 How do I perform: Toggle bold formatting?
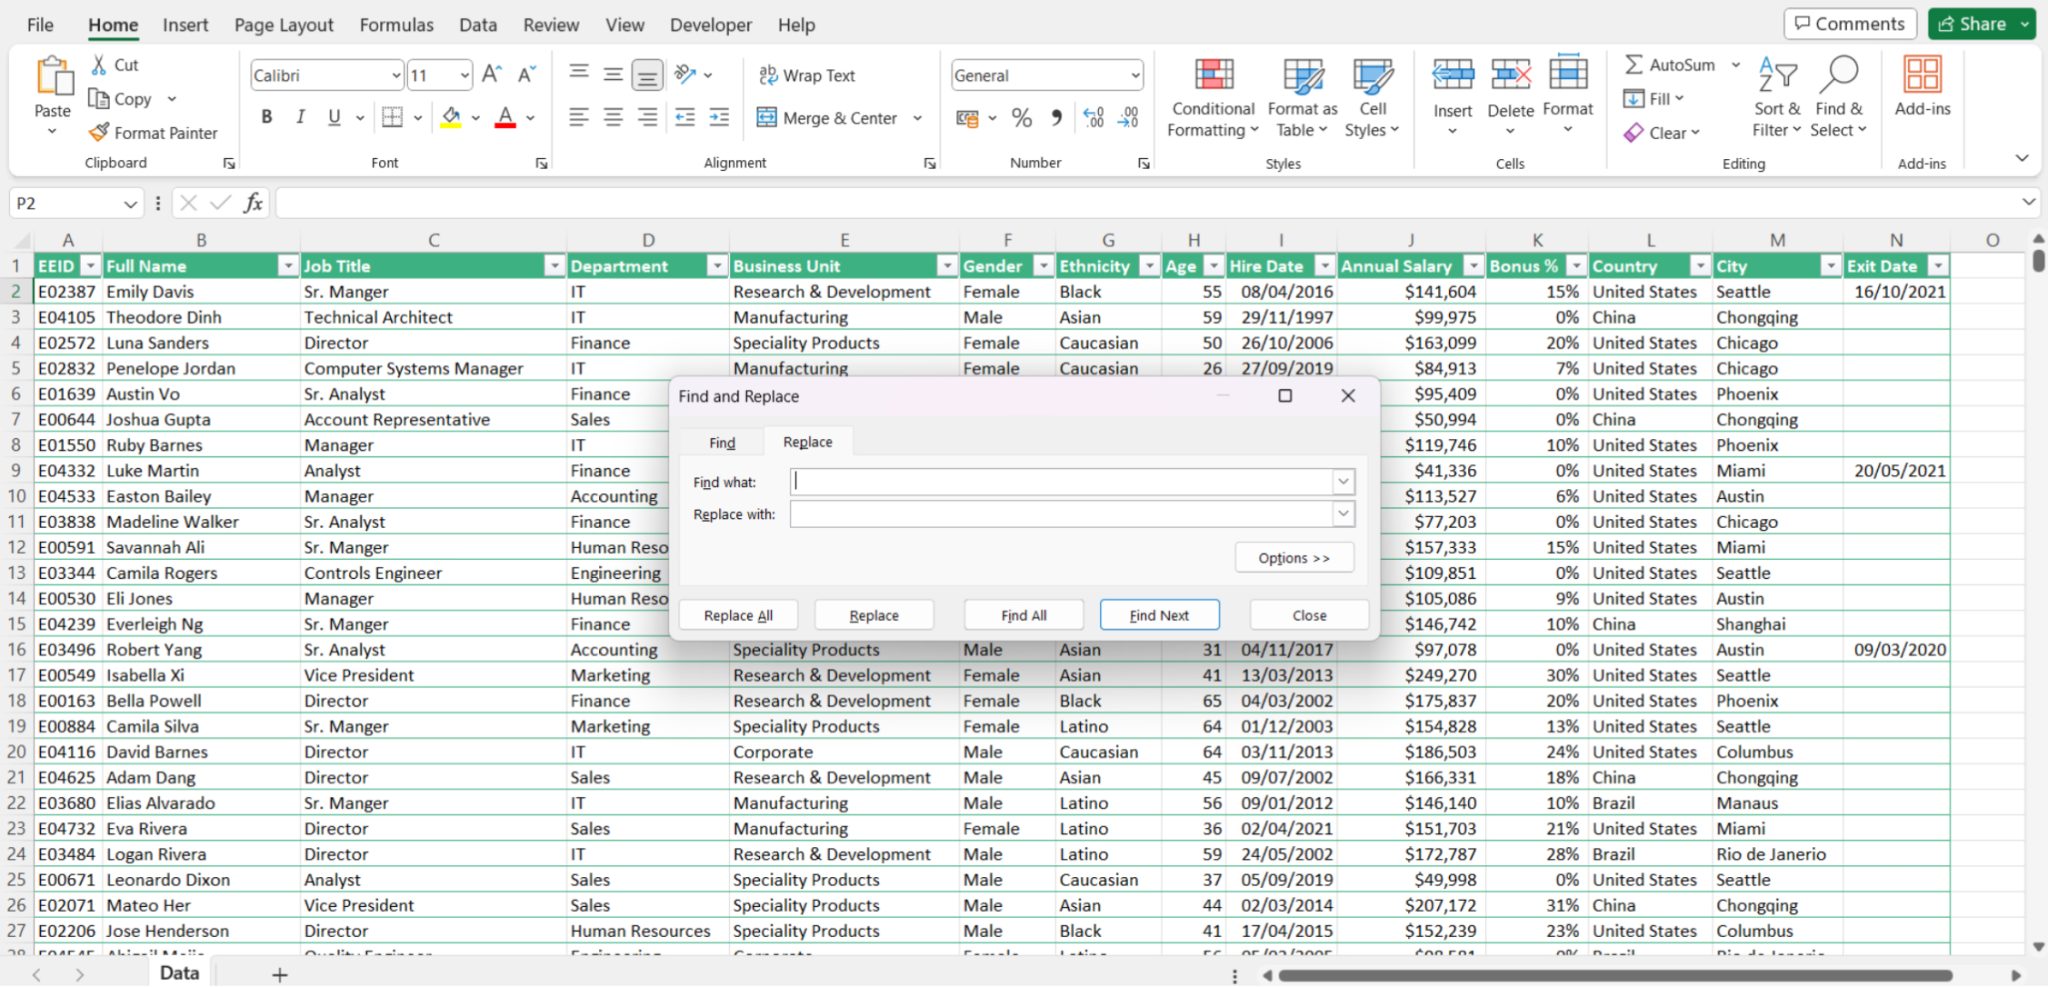tap(265, 117)
